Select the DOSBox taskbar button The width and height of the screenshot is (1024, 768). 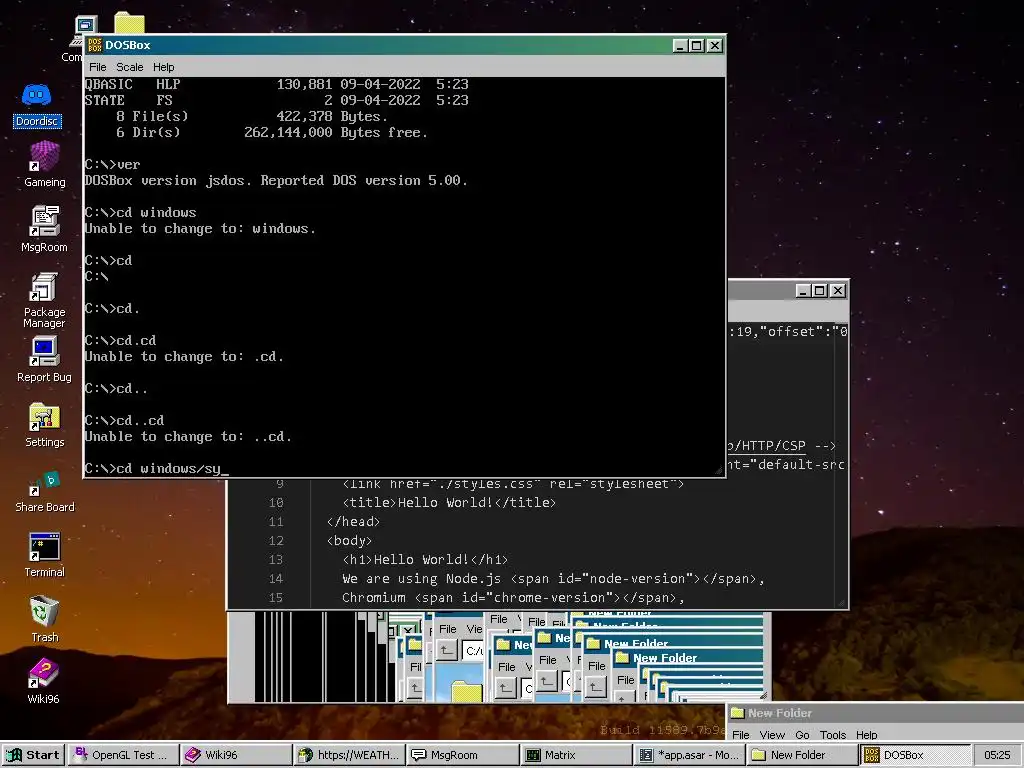(914, 755)
